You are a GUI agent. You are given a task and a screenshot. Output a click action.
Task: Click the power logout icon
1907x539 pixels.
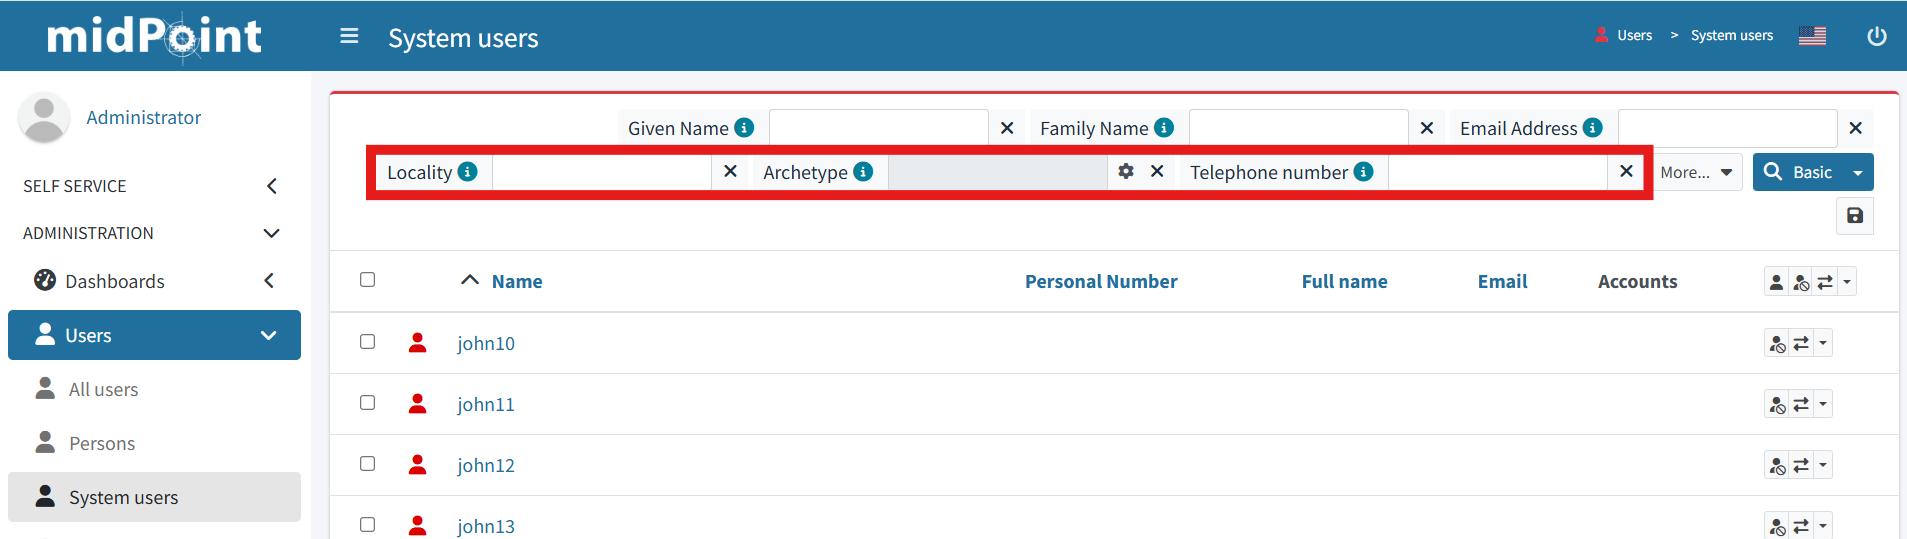click(1877, 36)
